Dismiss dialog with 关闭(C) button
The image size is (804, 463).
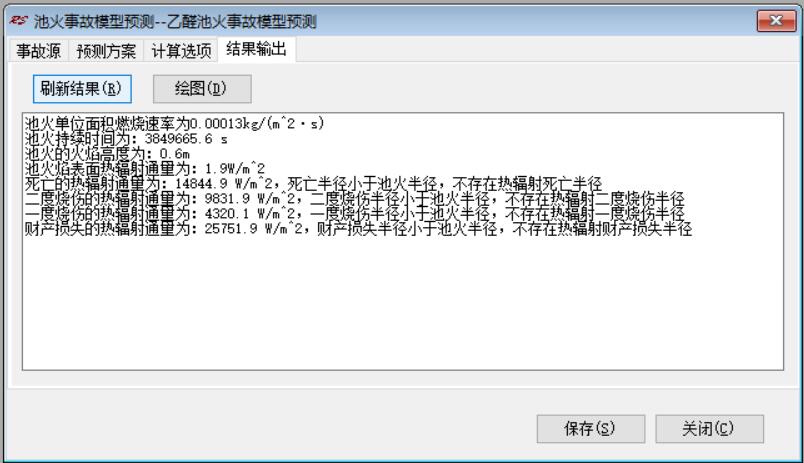(710, 429)
